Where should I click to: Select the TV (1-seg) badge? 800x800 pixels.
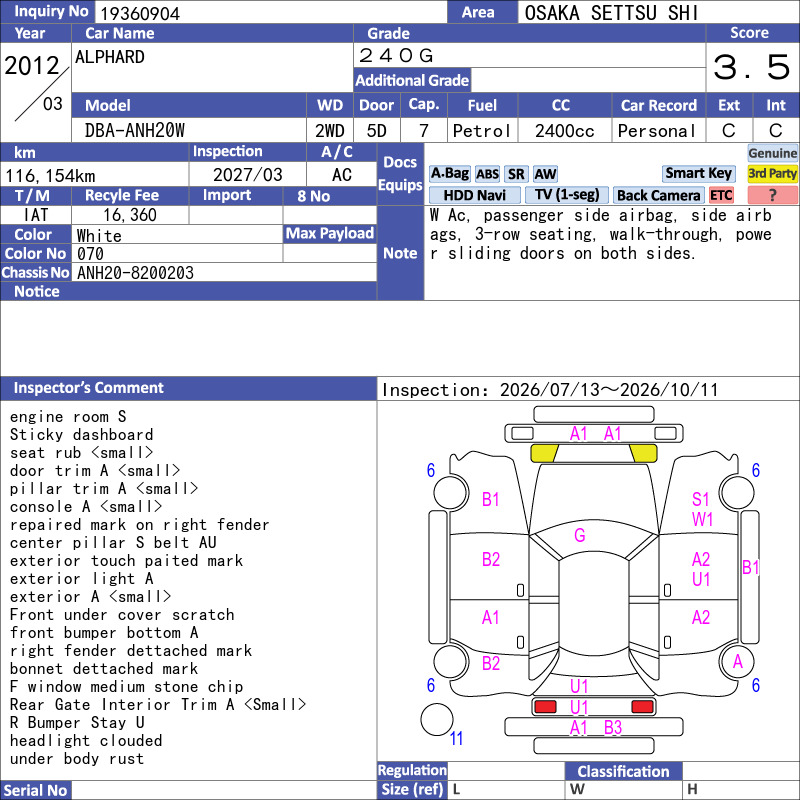[567, 195]
